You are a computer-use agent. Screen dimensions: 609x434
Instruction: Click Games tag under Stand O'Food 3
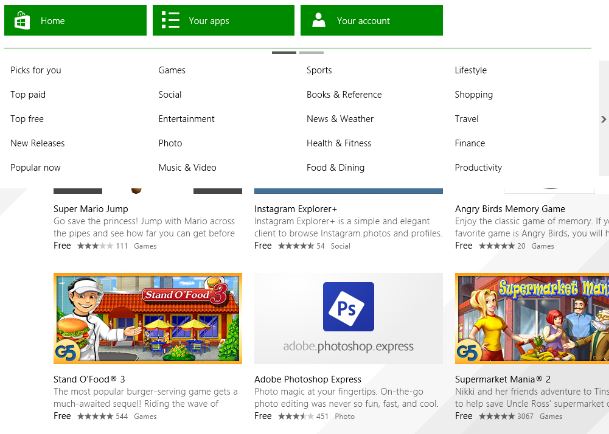click(x=145, y=416)
